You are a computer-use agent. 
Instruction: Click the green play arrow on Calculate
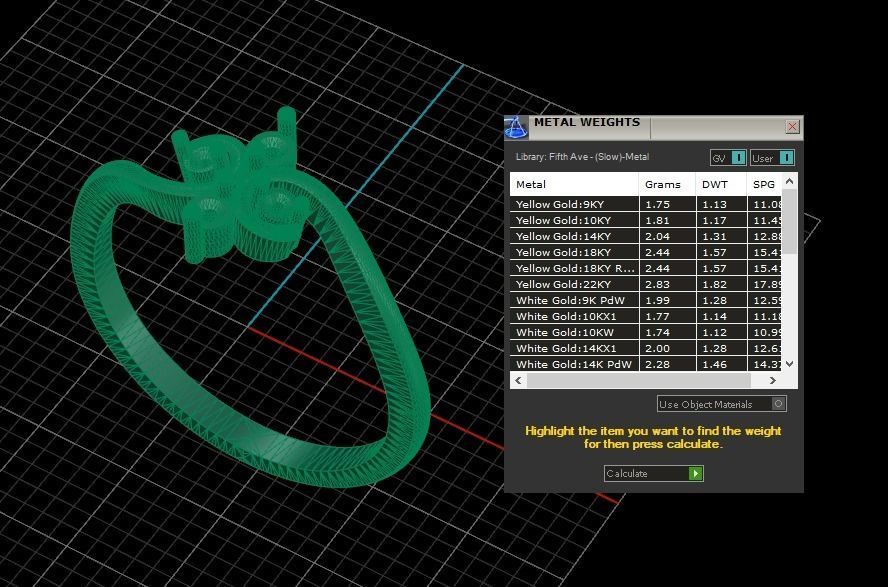695,473
